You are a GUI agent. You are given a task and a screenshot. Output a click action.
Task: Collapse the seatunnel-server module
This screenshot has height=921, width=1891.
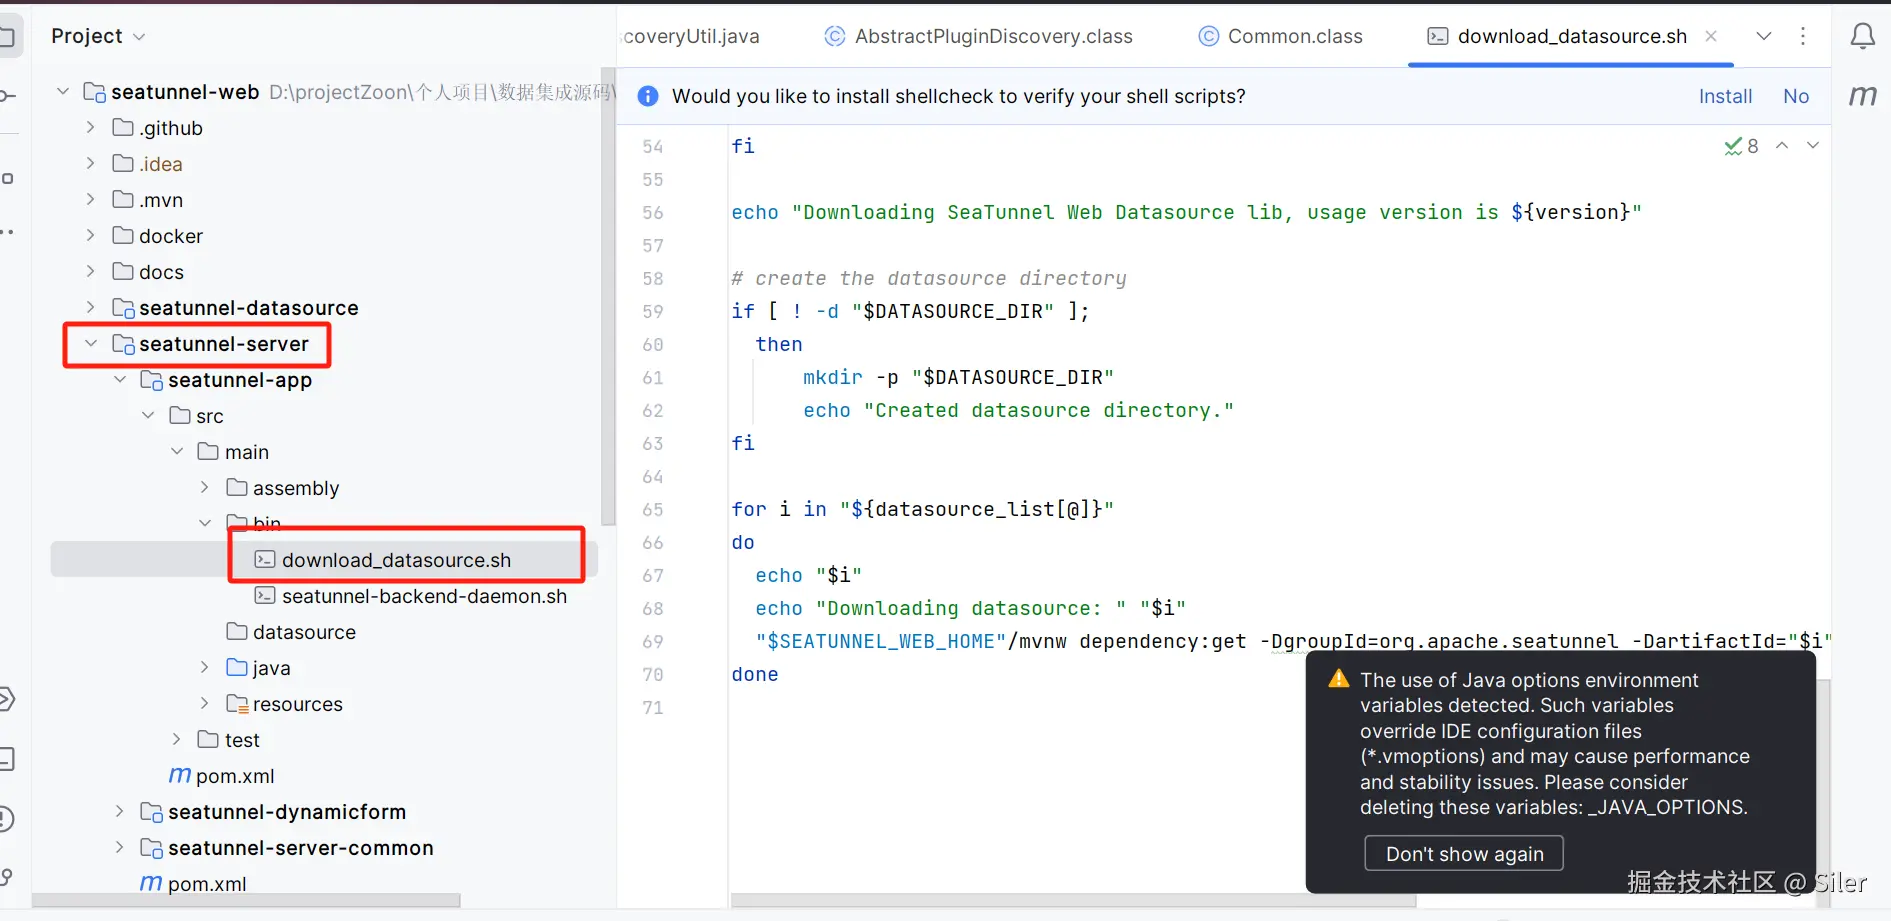coord(91,344)
